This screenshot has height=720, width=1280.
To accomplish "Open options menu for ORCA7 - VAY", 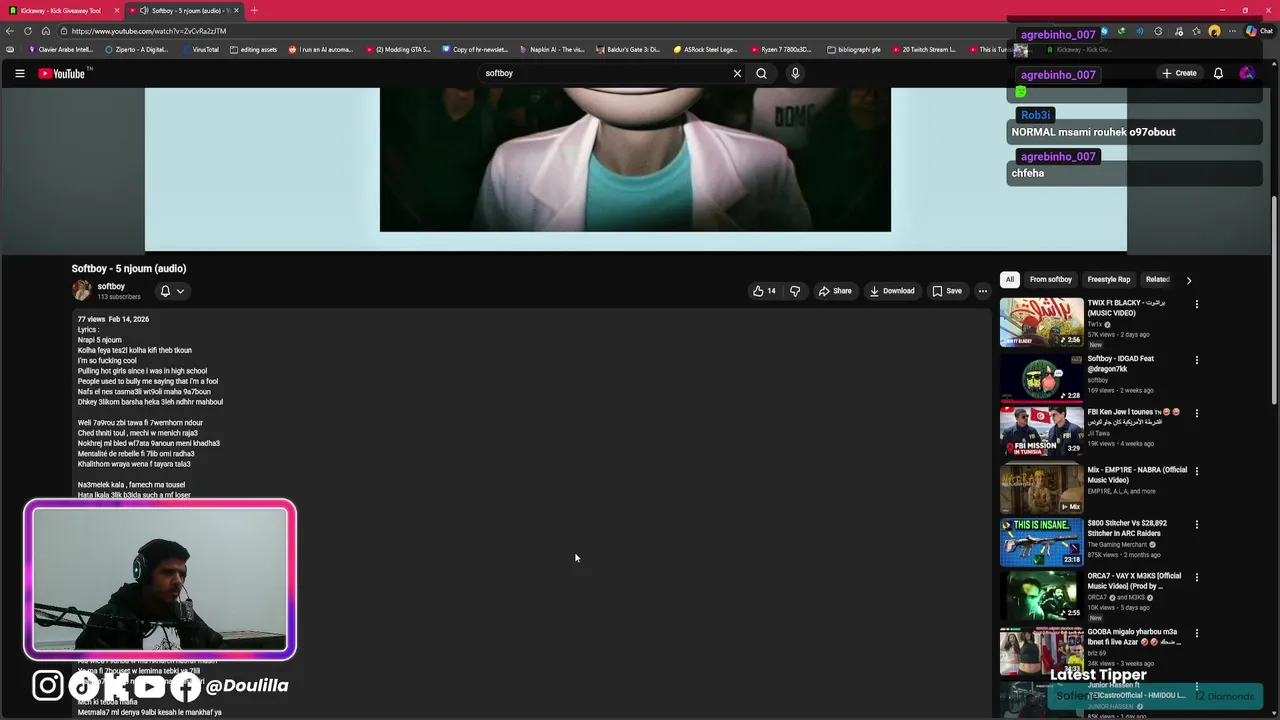I will 1197,577.
